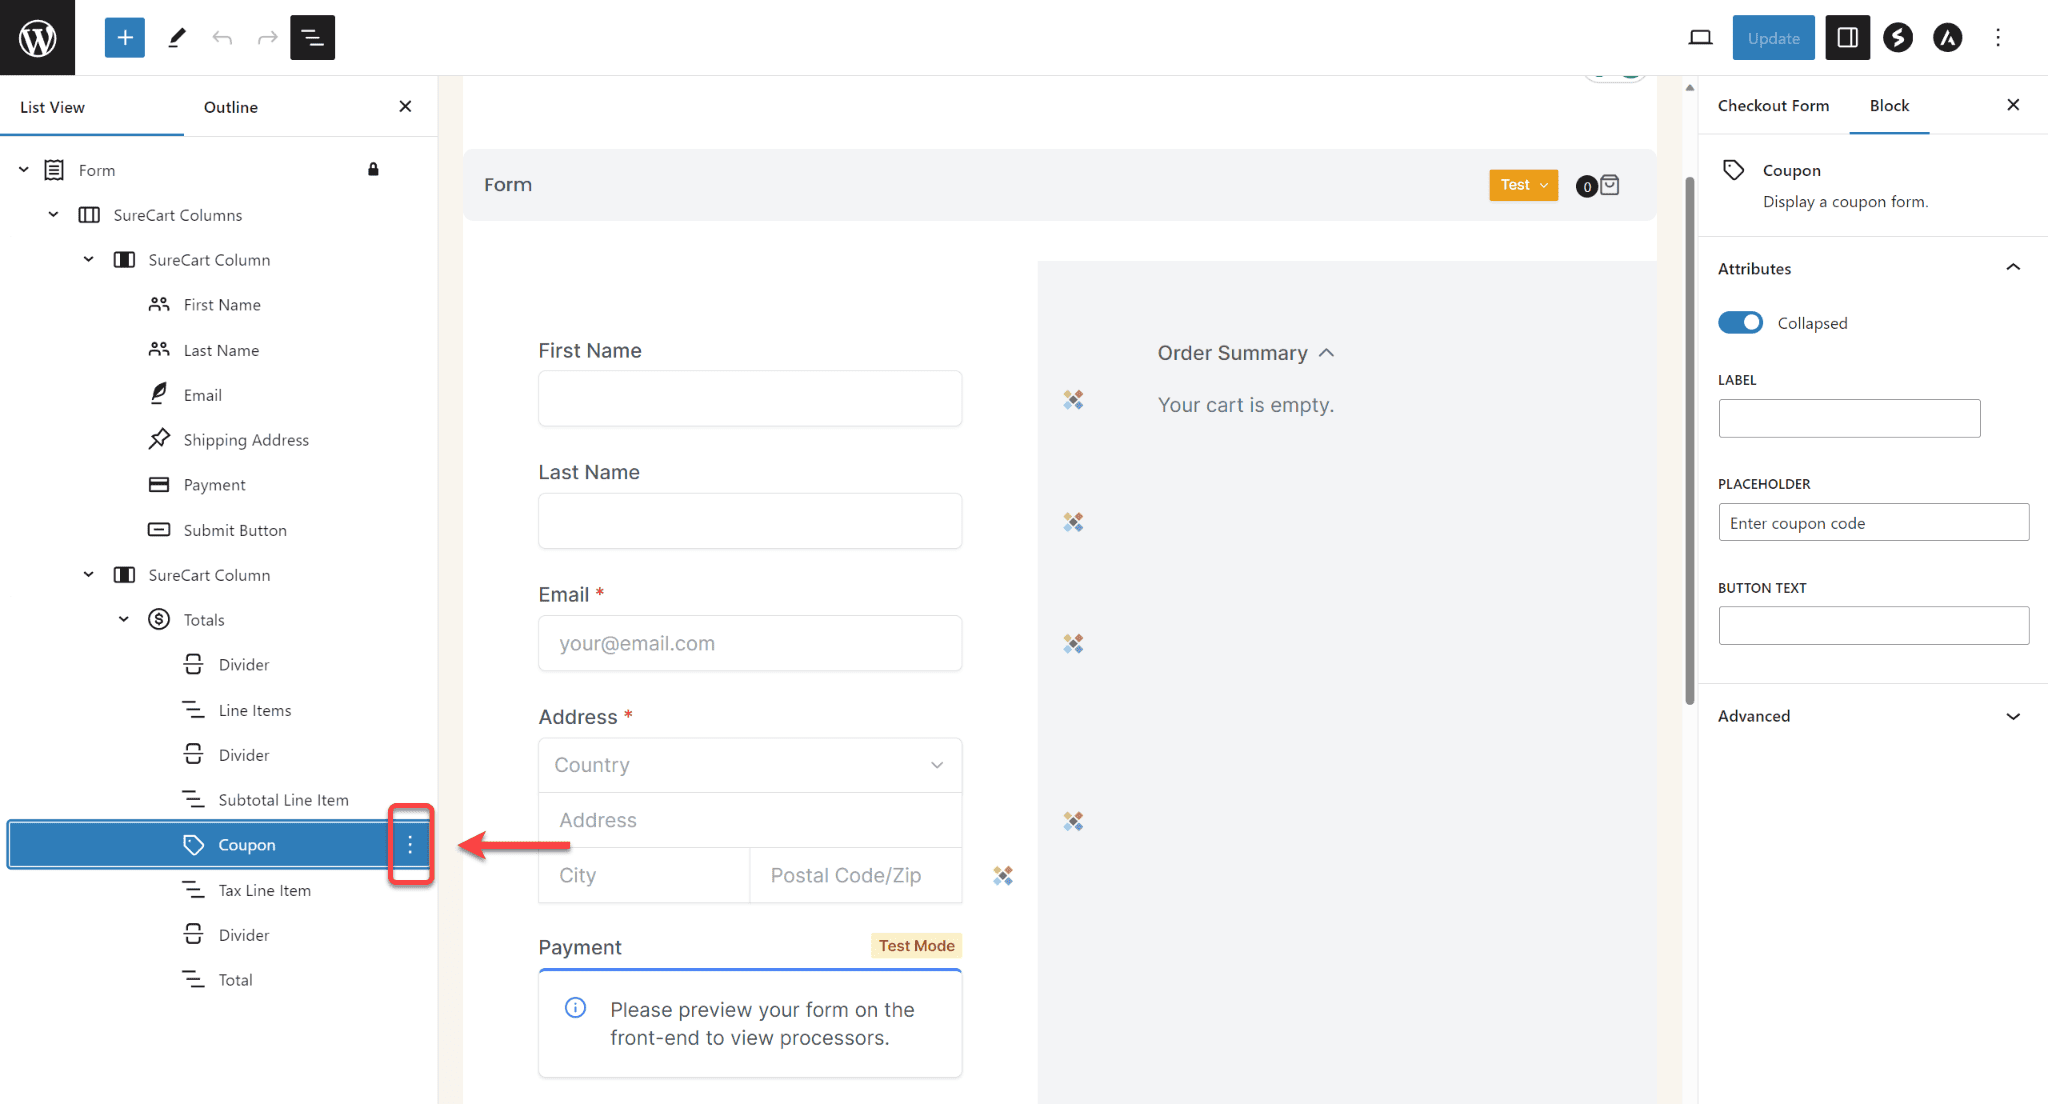Collapse the first SureCart Column chevron
2048x1104 pixels.
click(x=88, y=260)
